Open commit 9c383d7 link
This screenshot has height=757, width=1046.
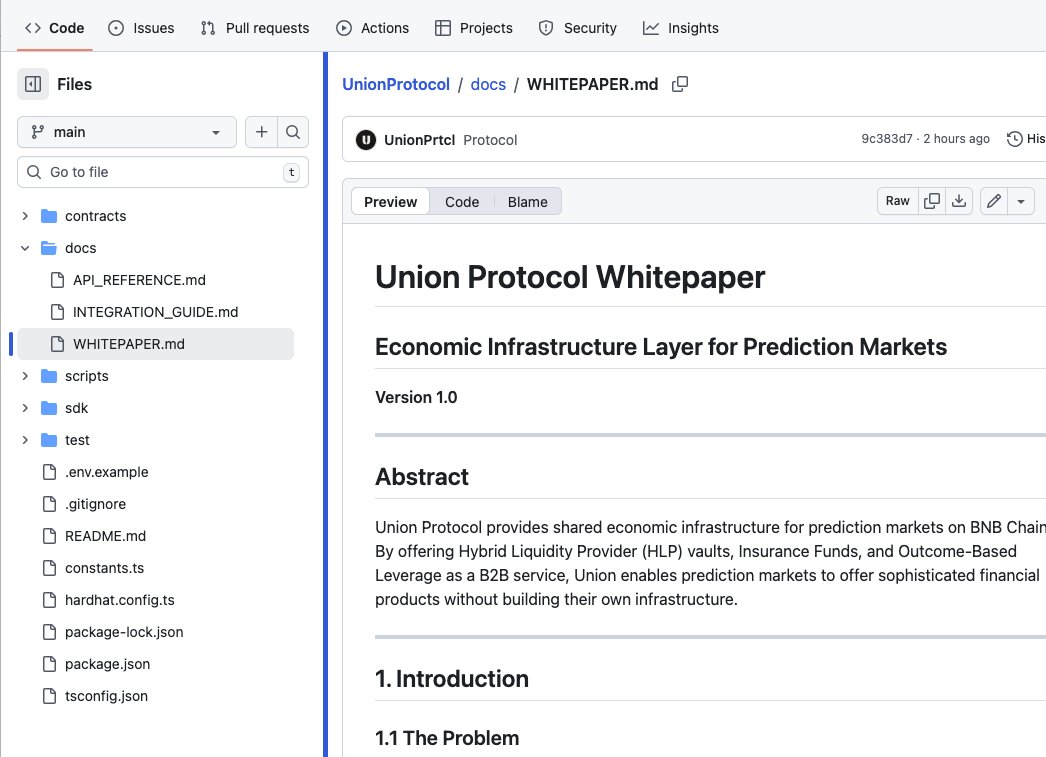coord(887,139)
